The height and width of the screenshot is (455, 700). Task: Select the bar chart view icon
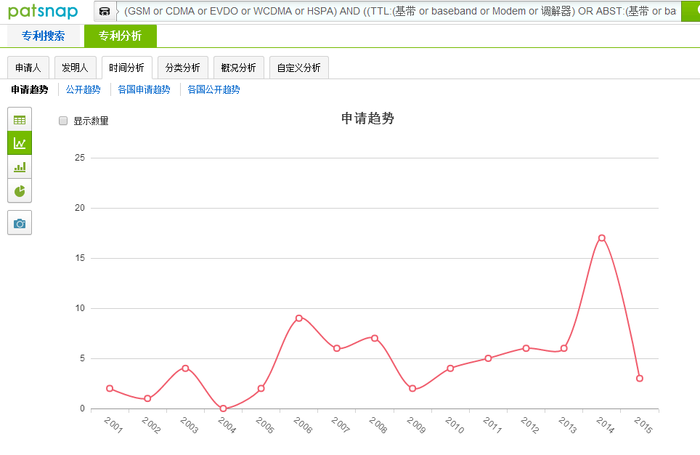coord(20,167)
